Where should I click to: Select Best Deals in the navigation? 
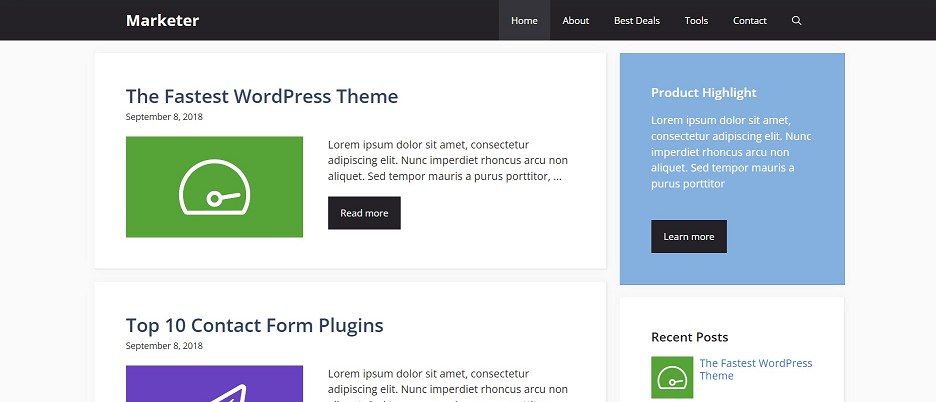click(637, 20)
